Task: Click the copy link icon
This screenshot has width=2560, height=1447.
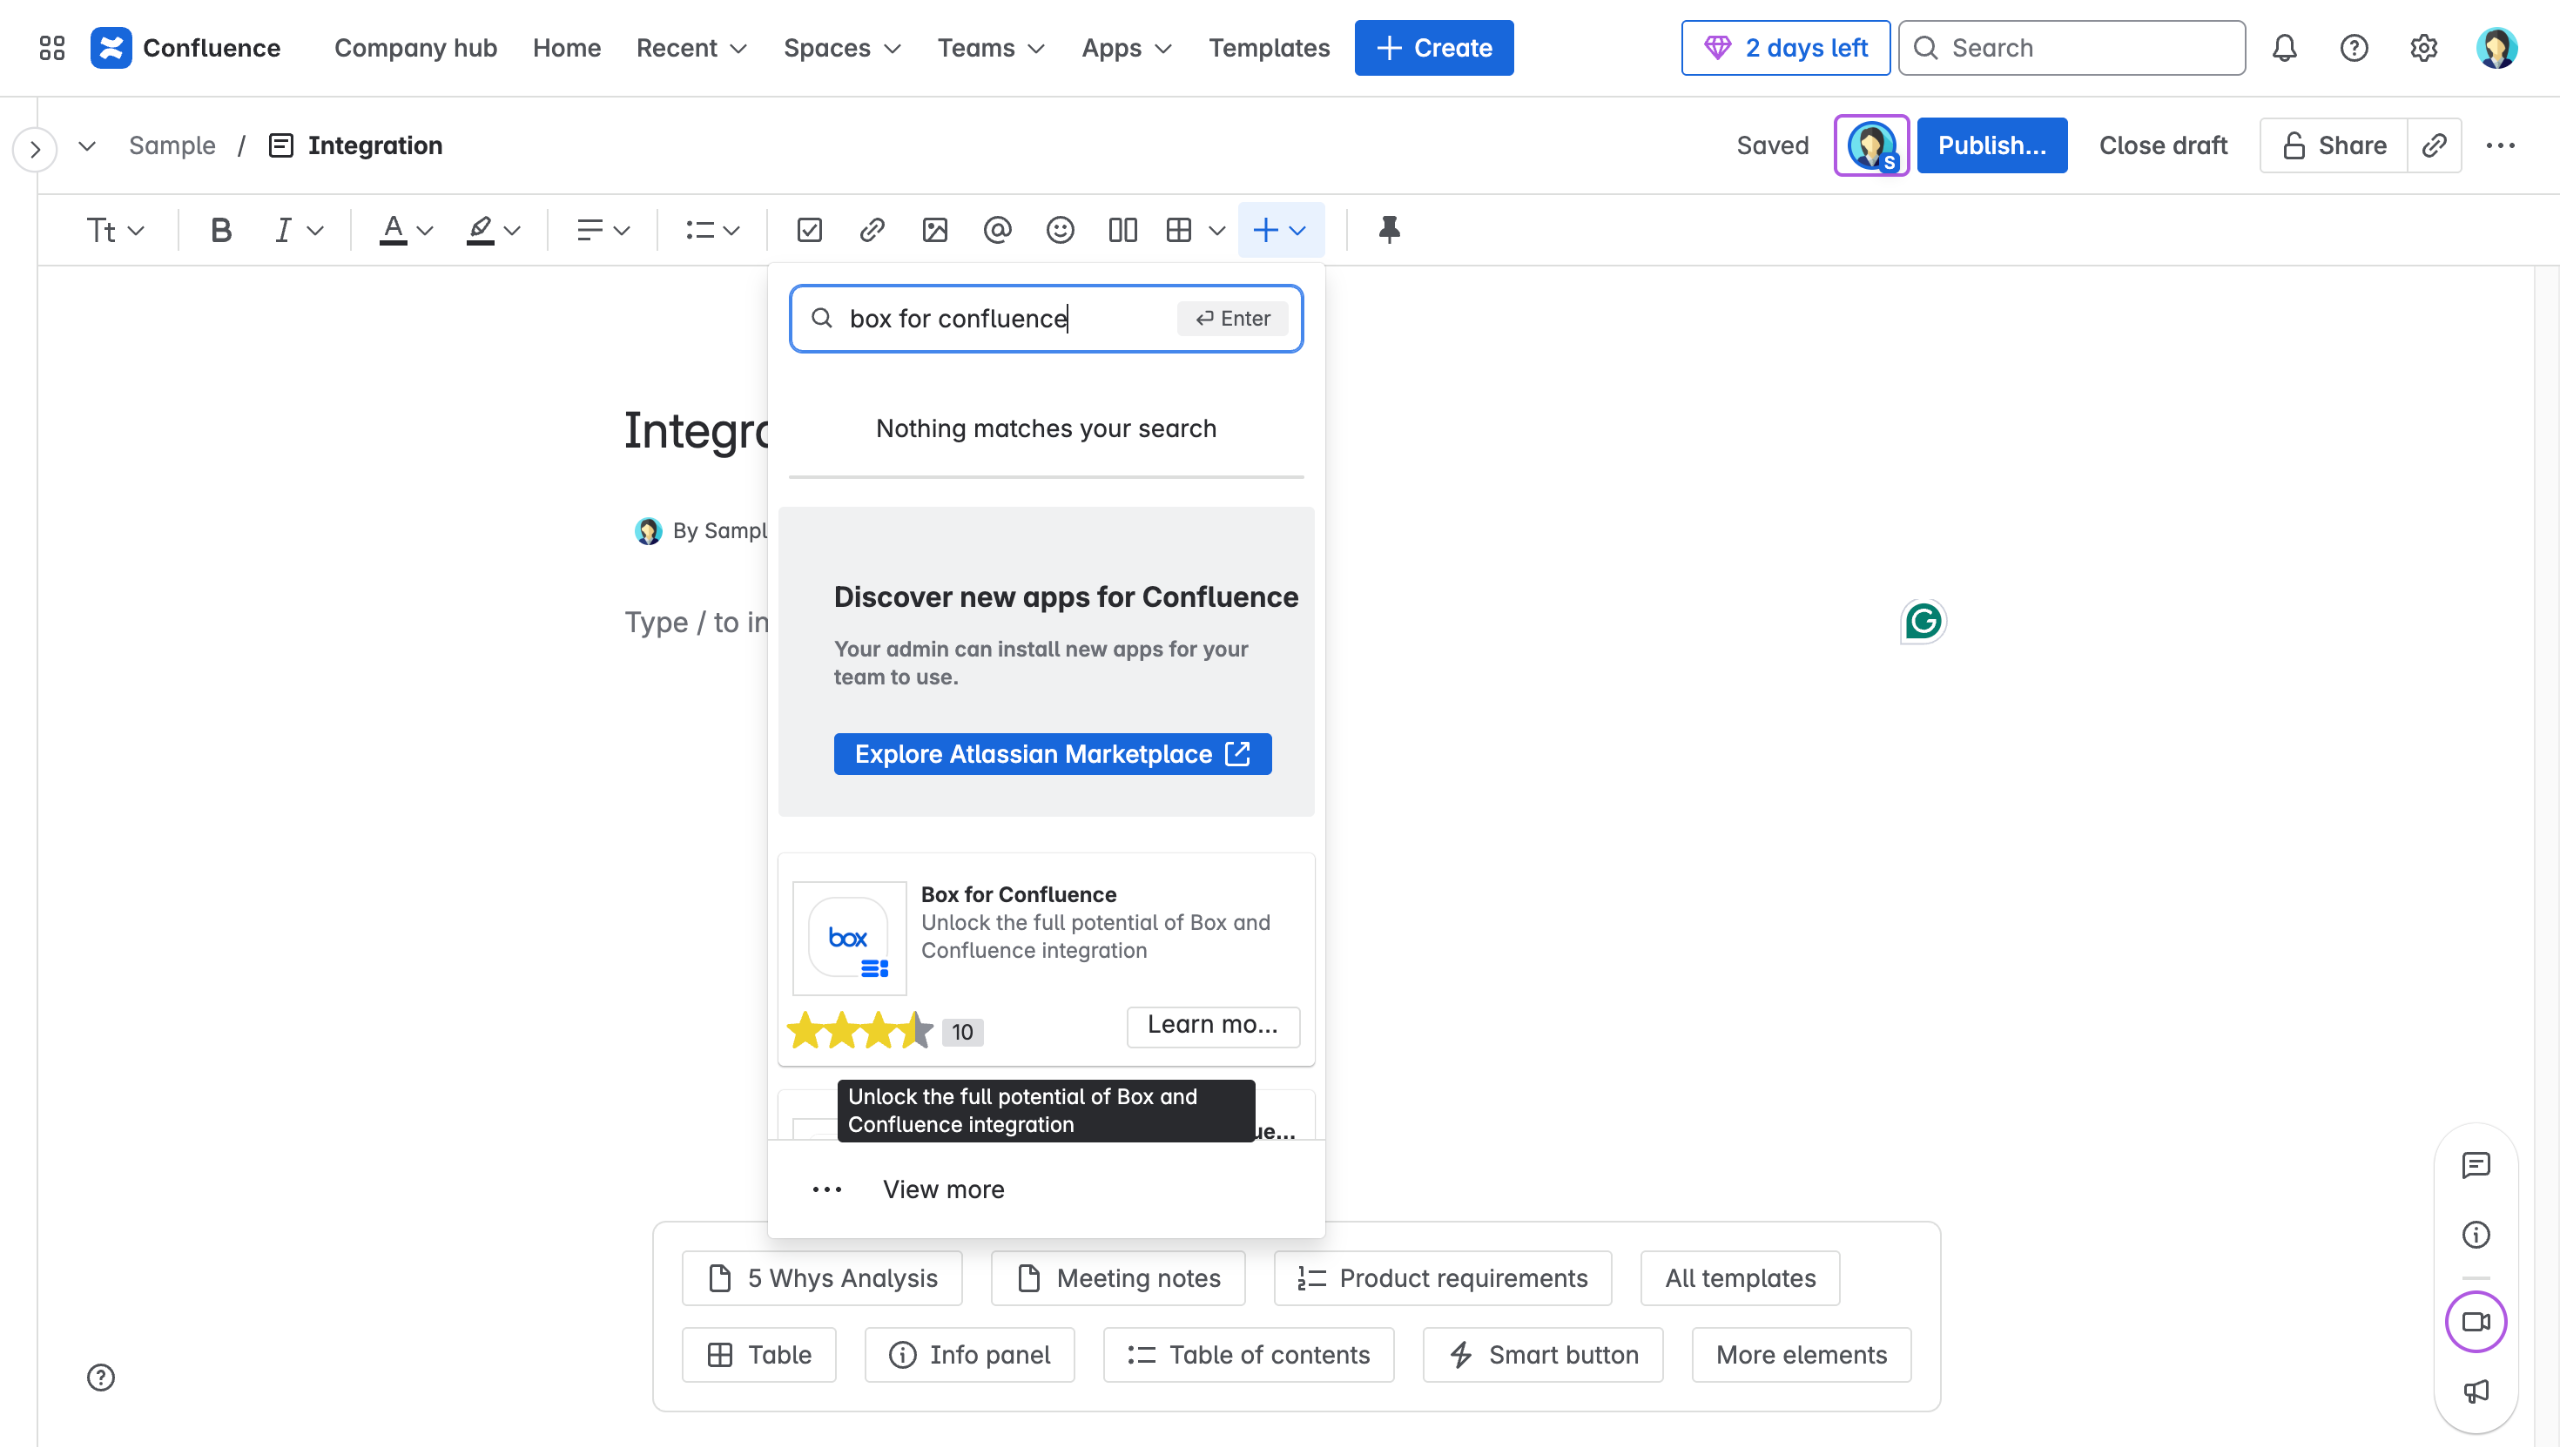Action: pos(2434,146)
